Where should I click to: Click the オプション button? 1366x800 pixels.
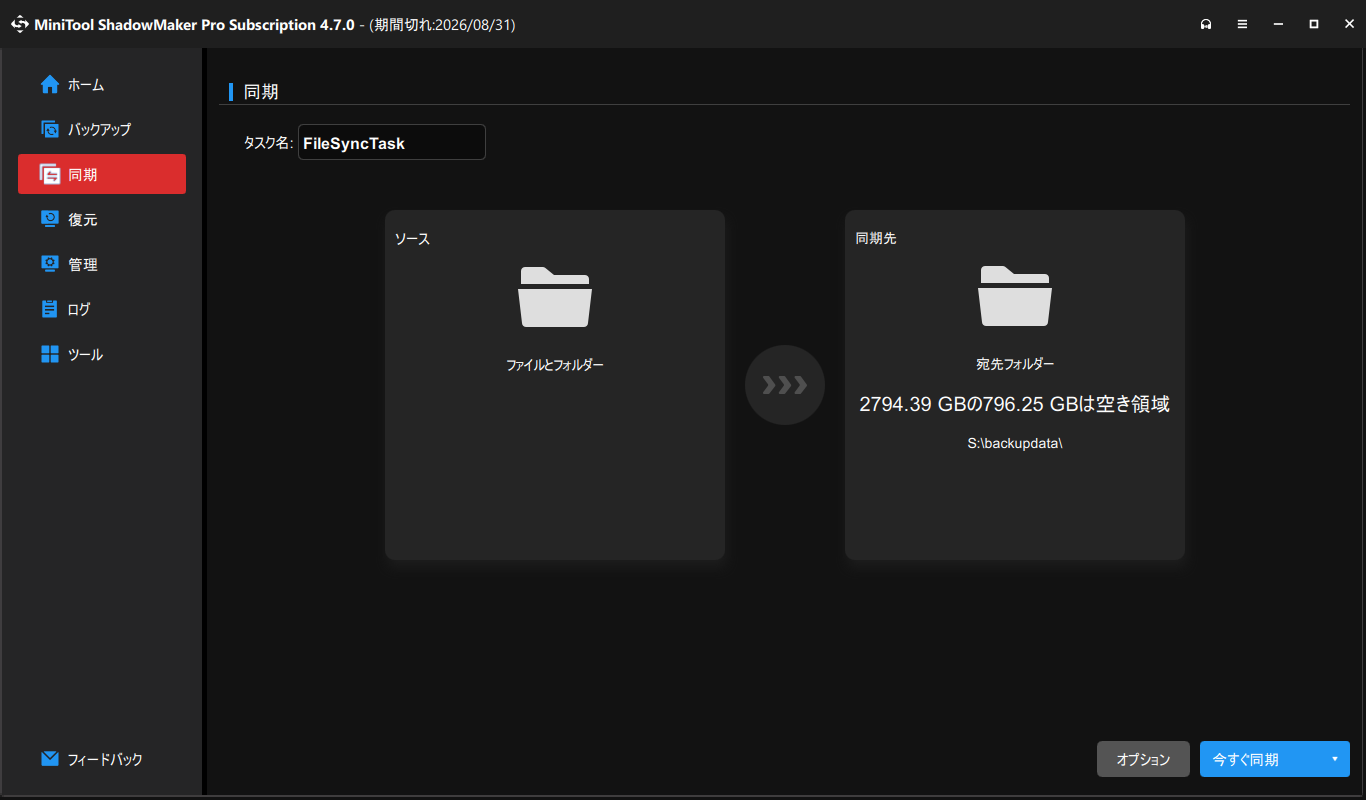(x=1143, y=759)
